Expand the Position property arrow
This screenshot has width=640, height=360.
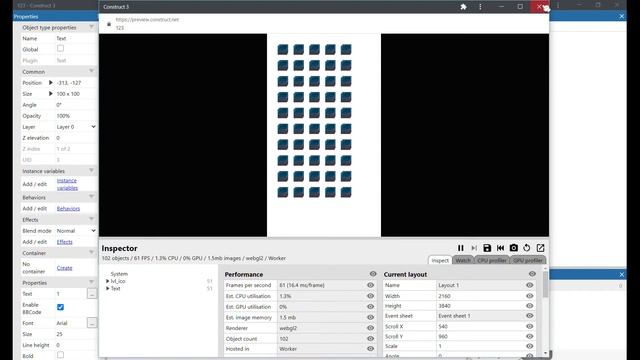(x=51, y=82)
